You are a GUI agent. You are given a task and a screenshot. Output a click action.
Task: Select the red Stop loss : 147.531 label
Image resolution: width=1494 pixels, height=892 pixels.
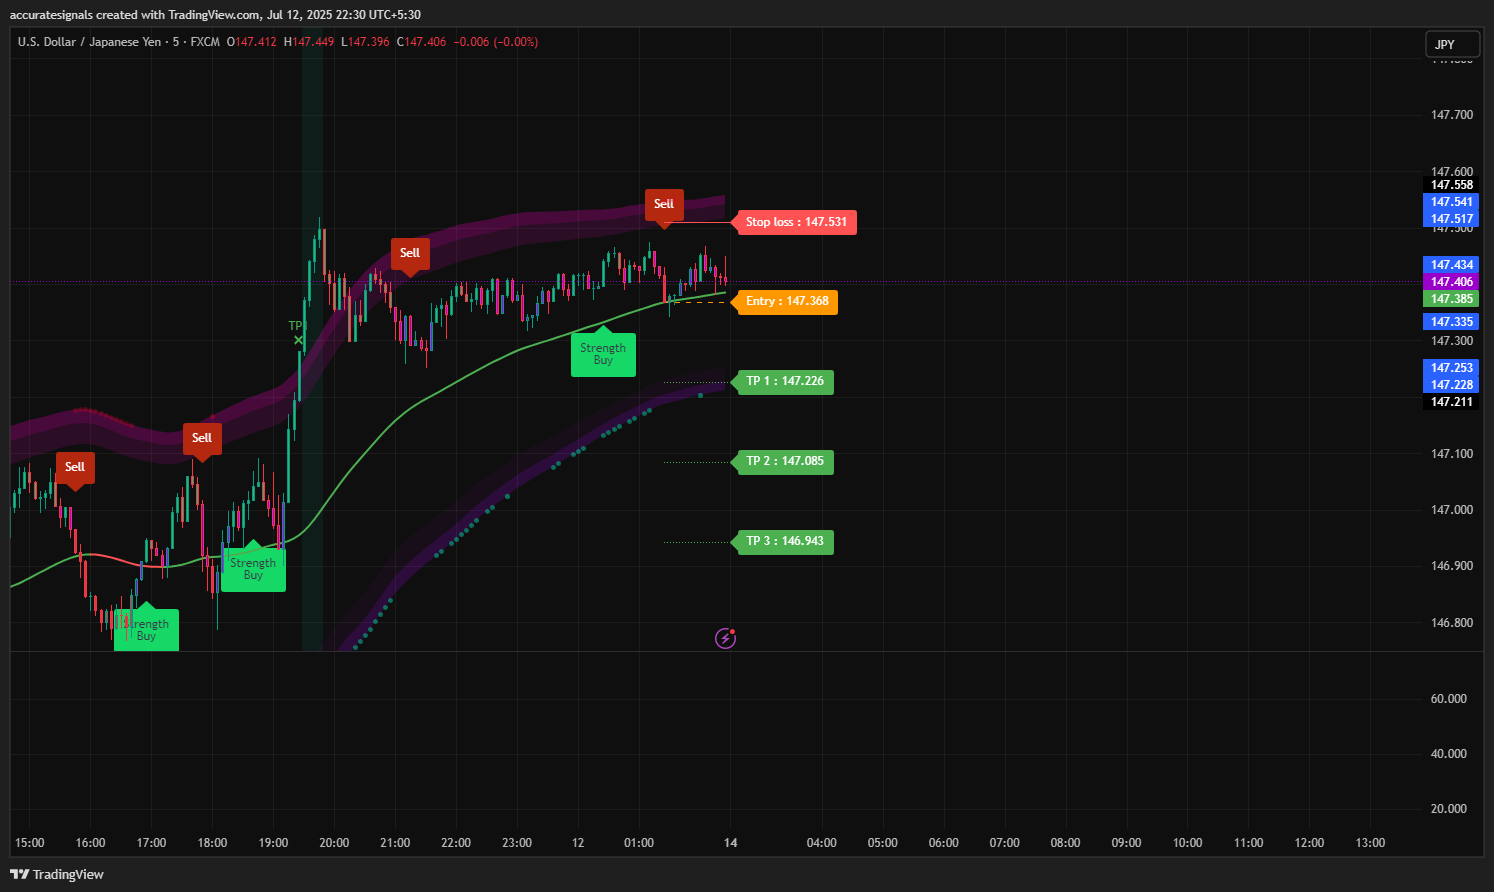pos(796,222)
